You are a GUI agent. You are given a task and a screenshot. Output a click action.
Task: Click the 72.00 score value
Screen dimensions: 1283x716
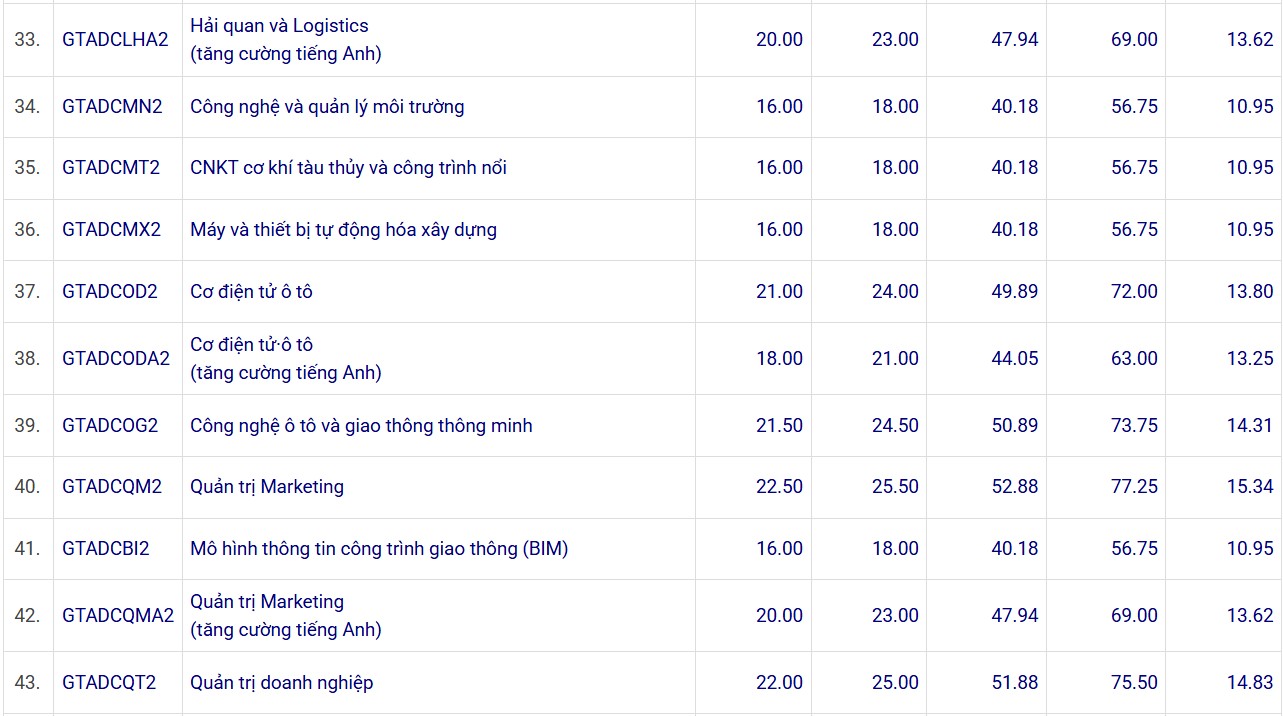coord(1134,292)
